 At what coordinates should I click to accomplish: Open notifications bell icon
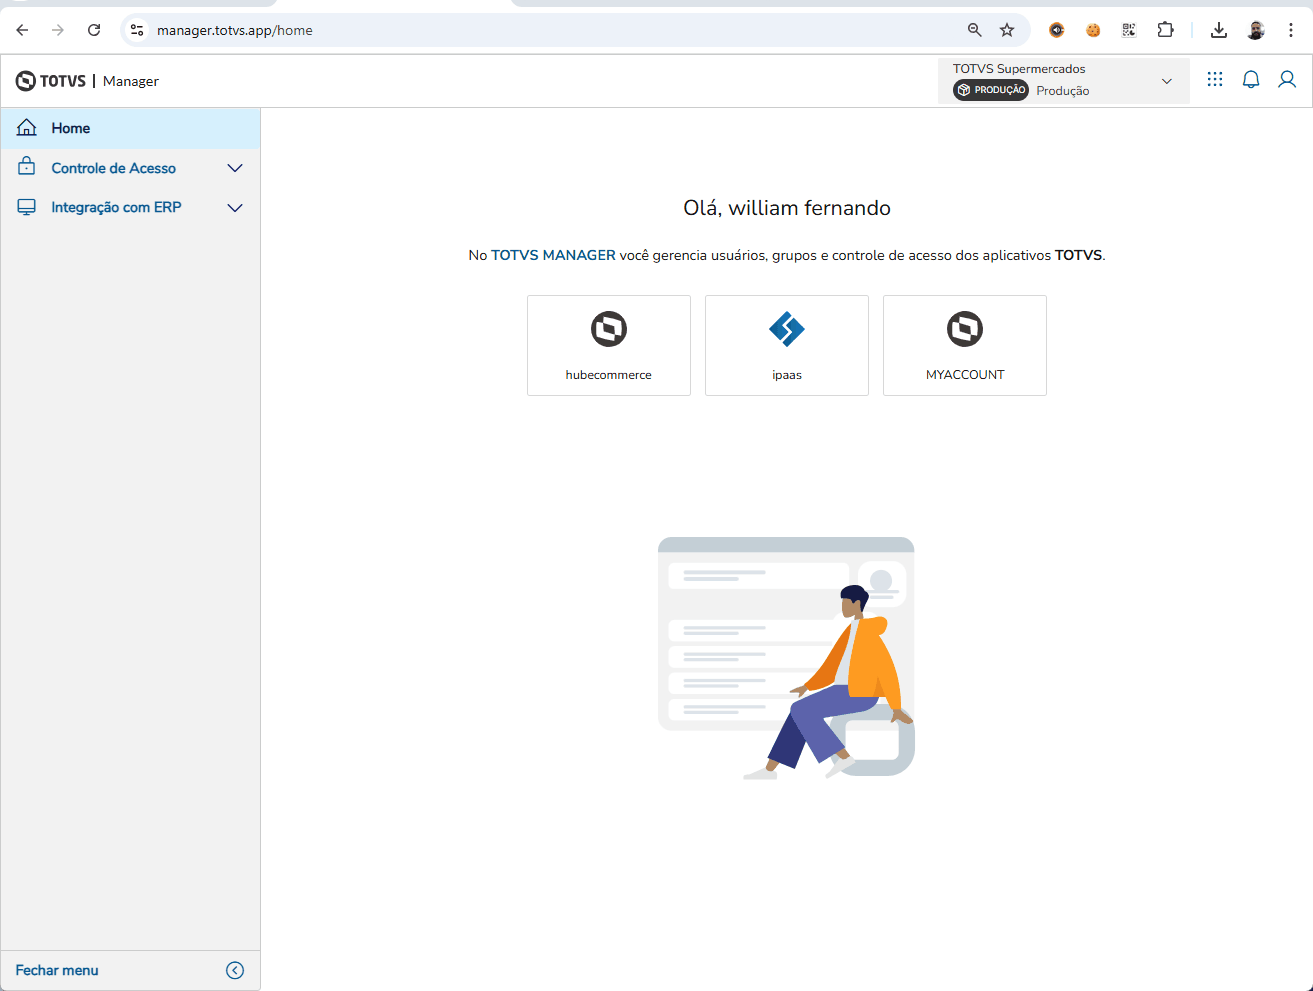pos(1251,79)
